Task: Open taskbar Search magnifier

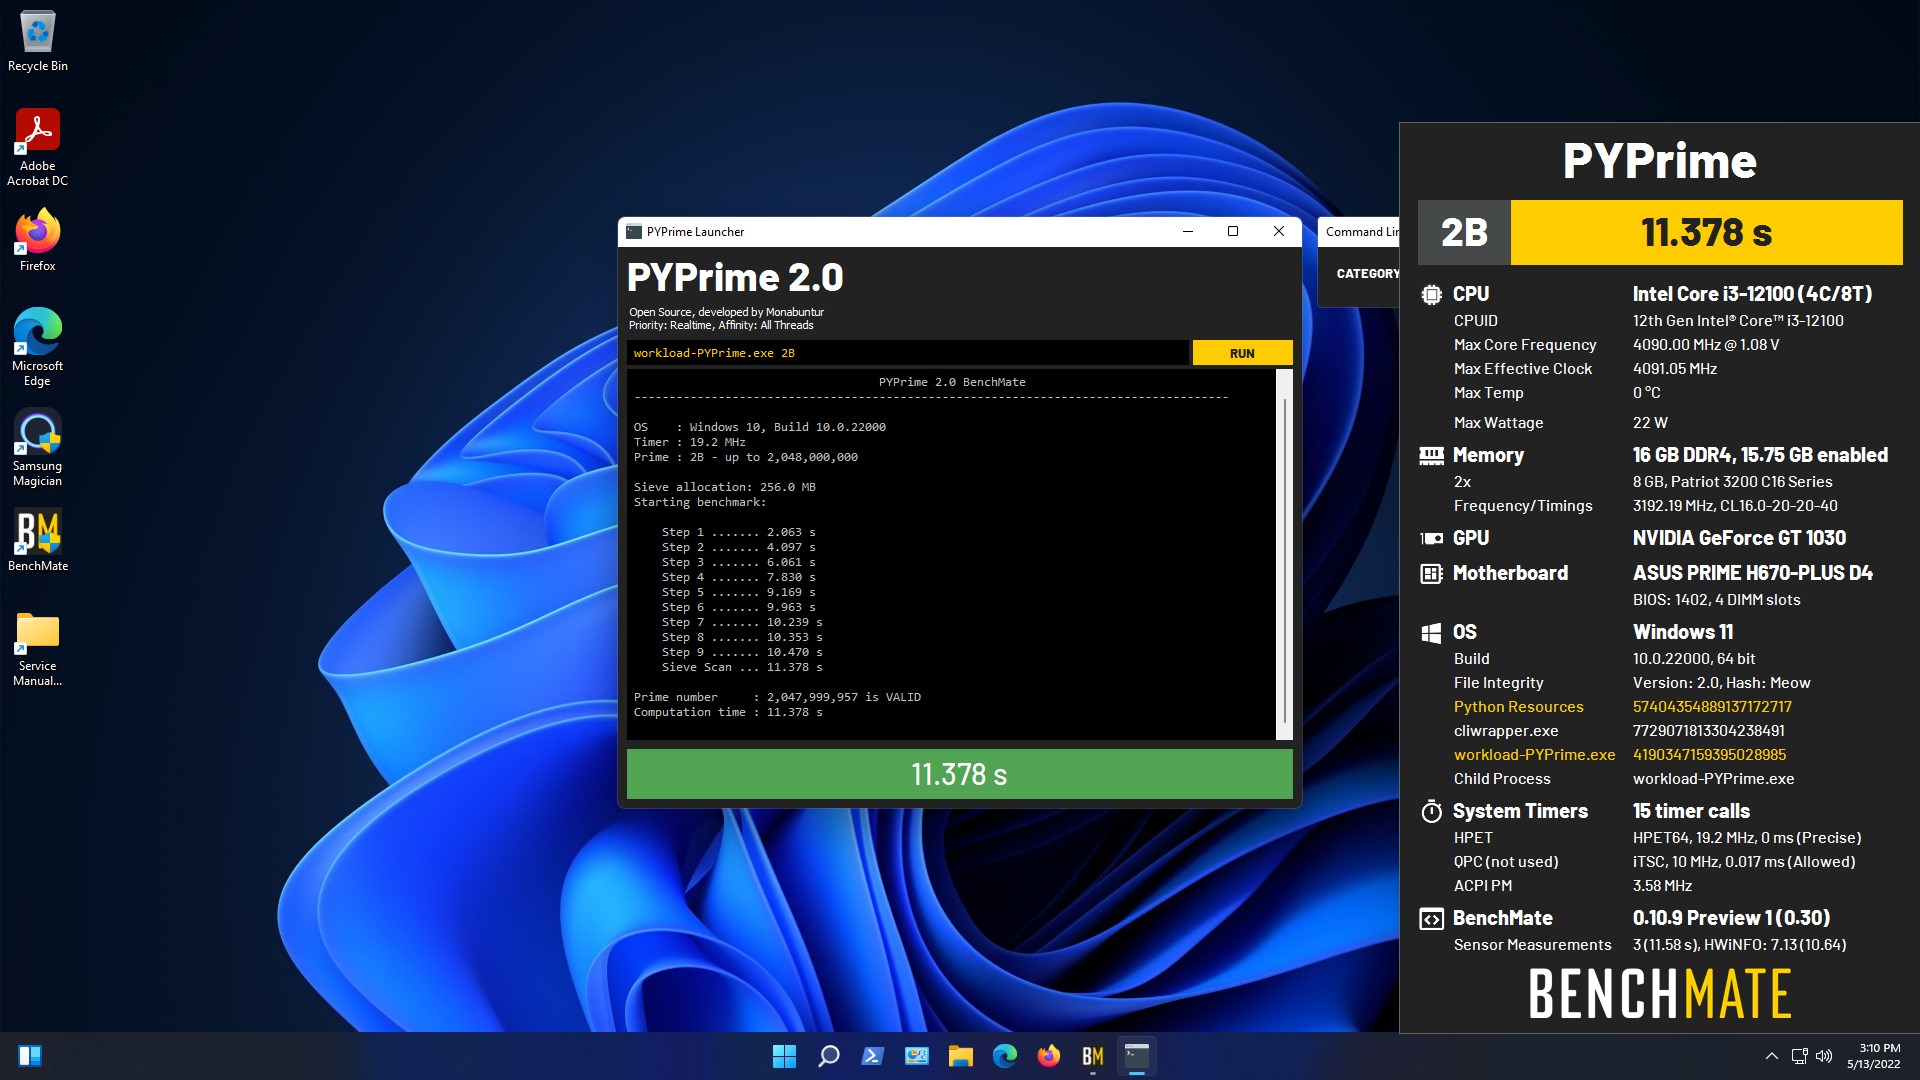Action: (x=829, y=1056)
